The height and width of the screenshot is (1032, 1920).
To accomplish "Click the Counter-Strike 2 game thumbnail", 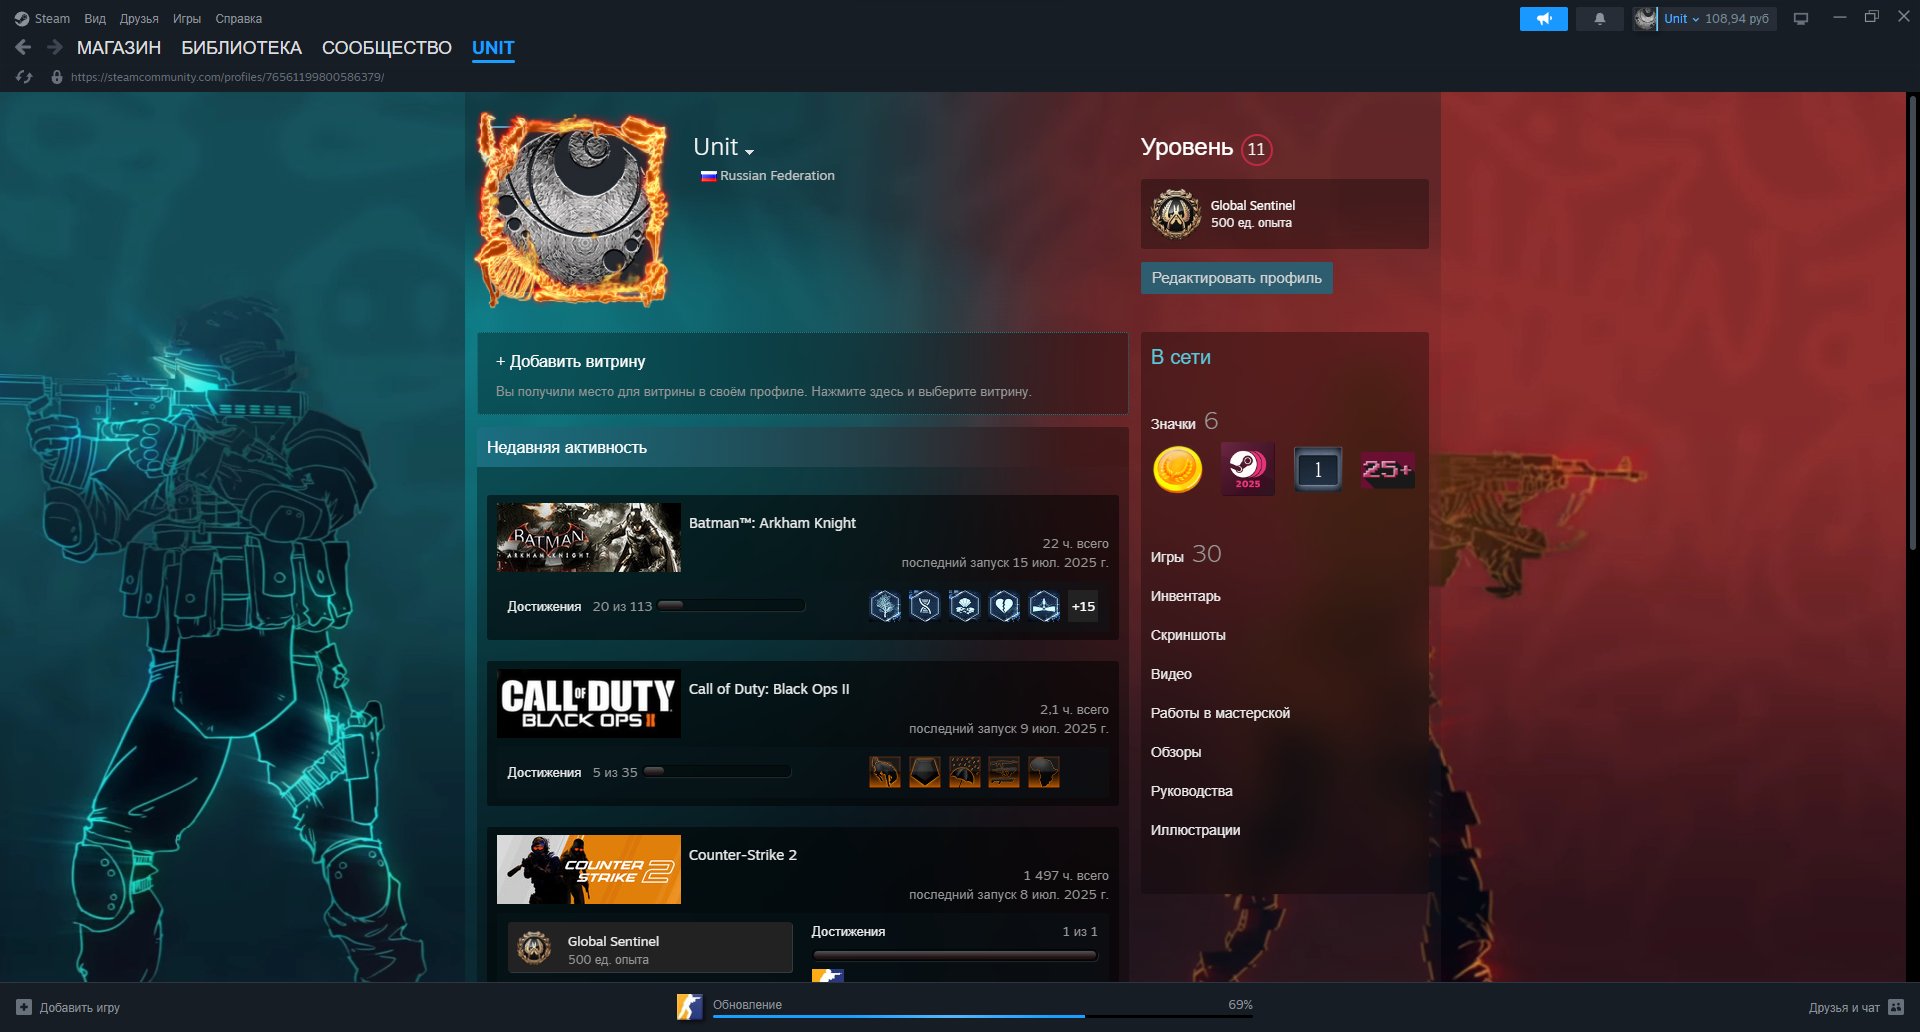I will click(589, 870).
